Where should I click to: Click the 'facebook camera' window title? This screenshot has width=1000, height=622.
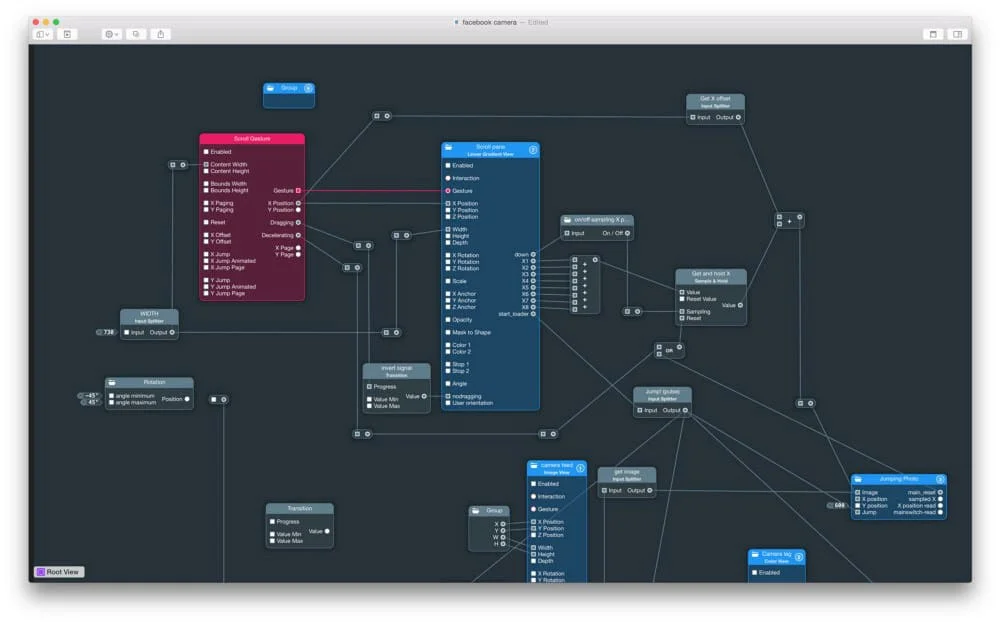tap(489, 22)
